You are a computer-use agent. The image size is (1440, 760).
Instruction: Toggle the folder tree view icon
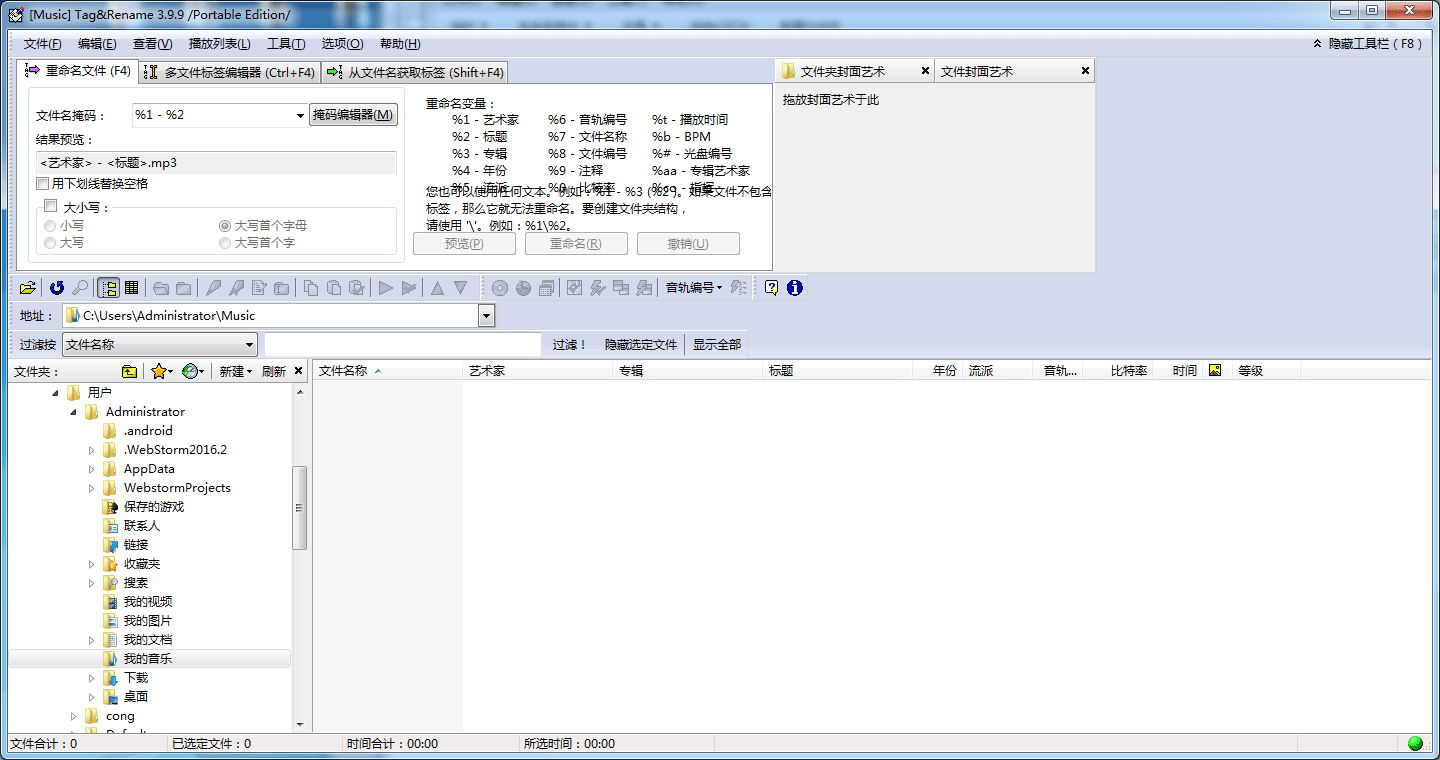(x=108, y=288)
